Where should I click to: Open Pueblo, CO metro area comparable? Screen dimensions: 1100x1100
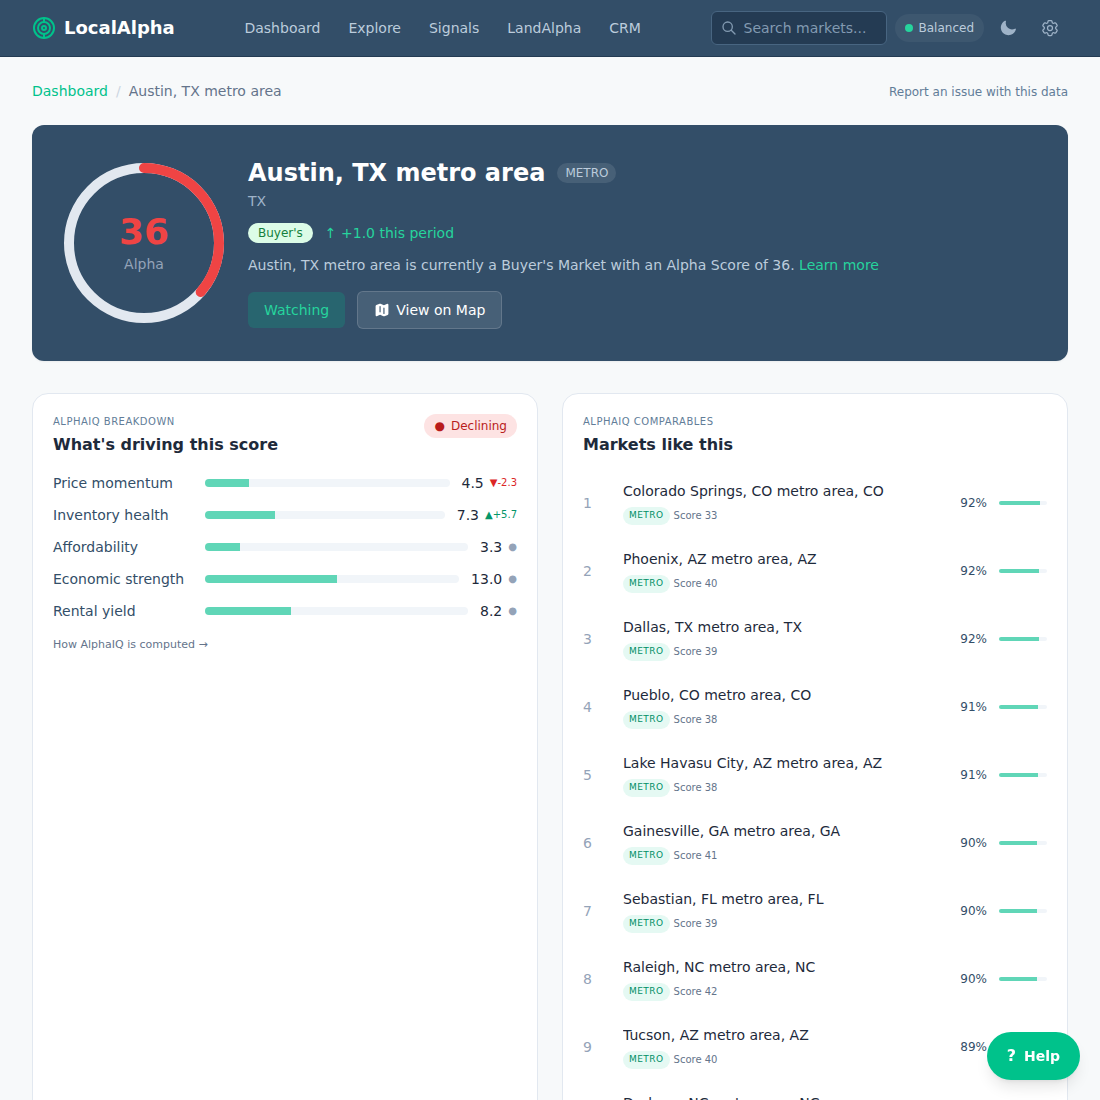[814, 706]
